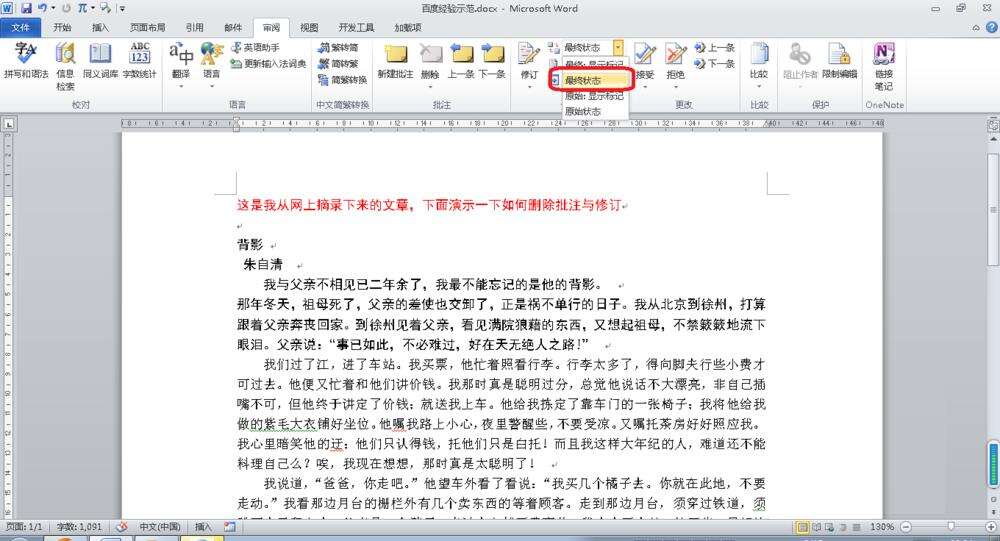Zoom out with minus button
Screen dimensions: 1000x541
coord(905,528)
